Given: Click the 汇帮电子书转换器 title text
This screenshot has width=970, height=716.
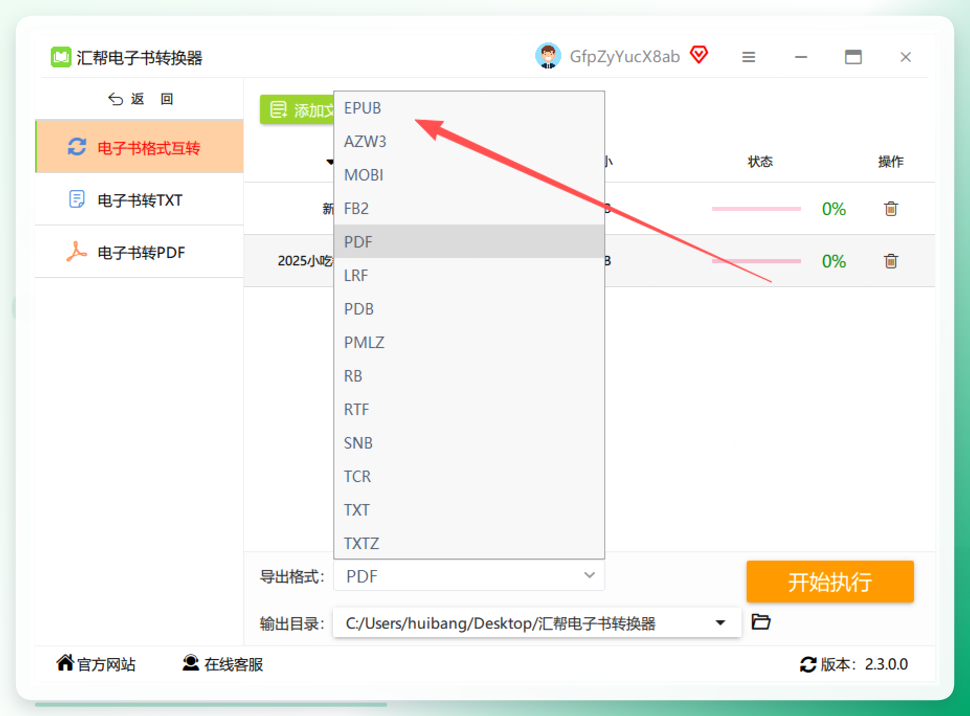Looking at the screenshot, I should pos(140,58).
